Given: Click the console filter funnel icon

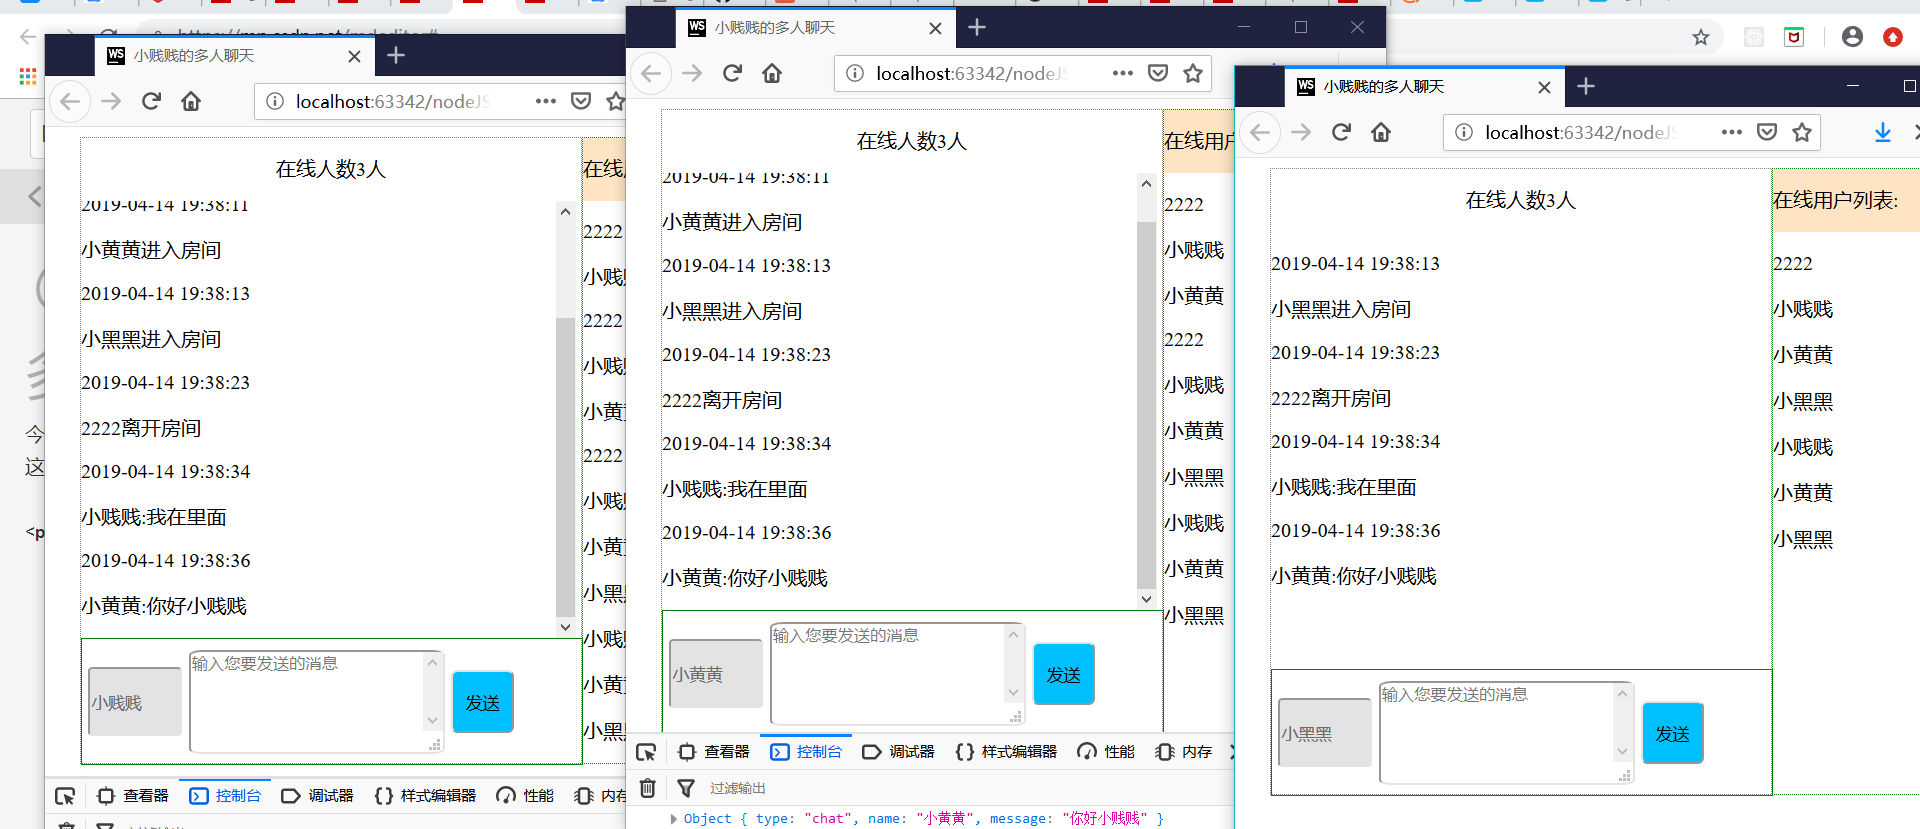Looking at the screenshot, I should [x=686, y=788].
